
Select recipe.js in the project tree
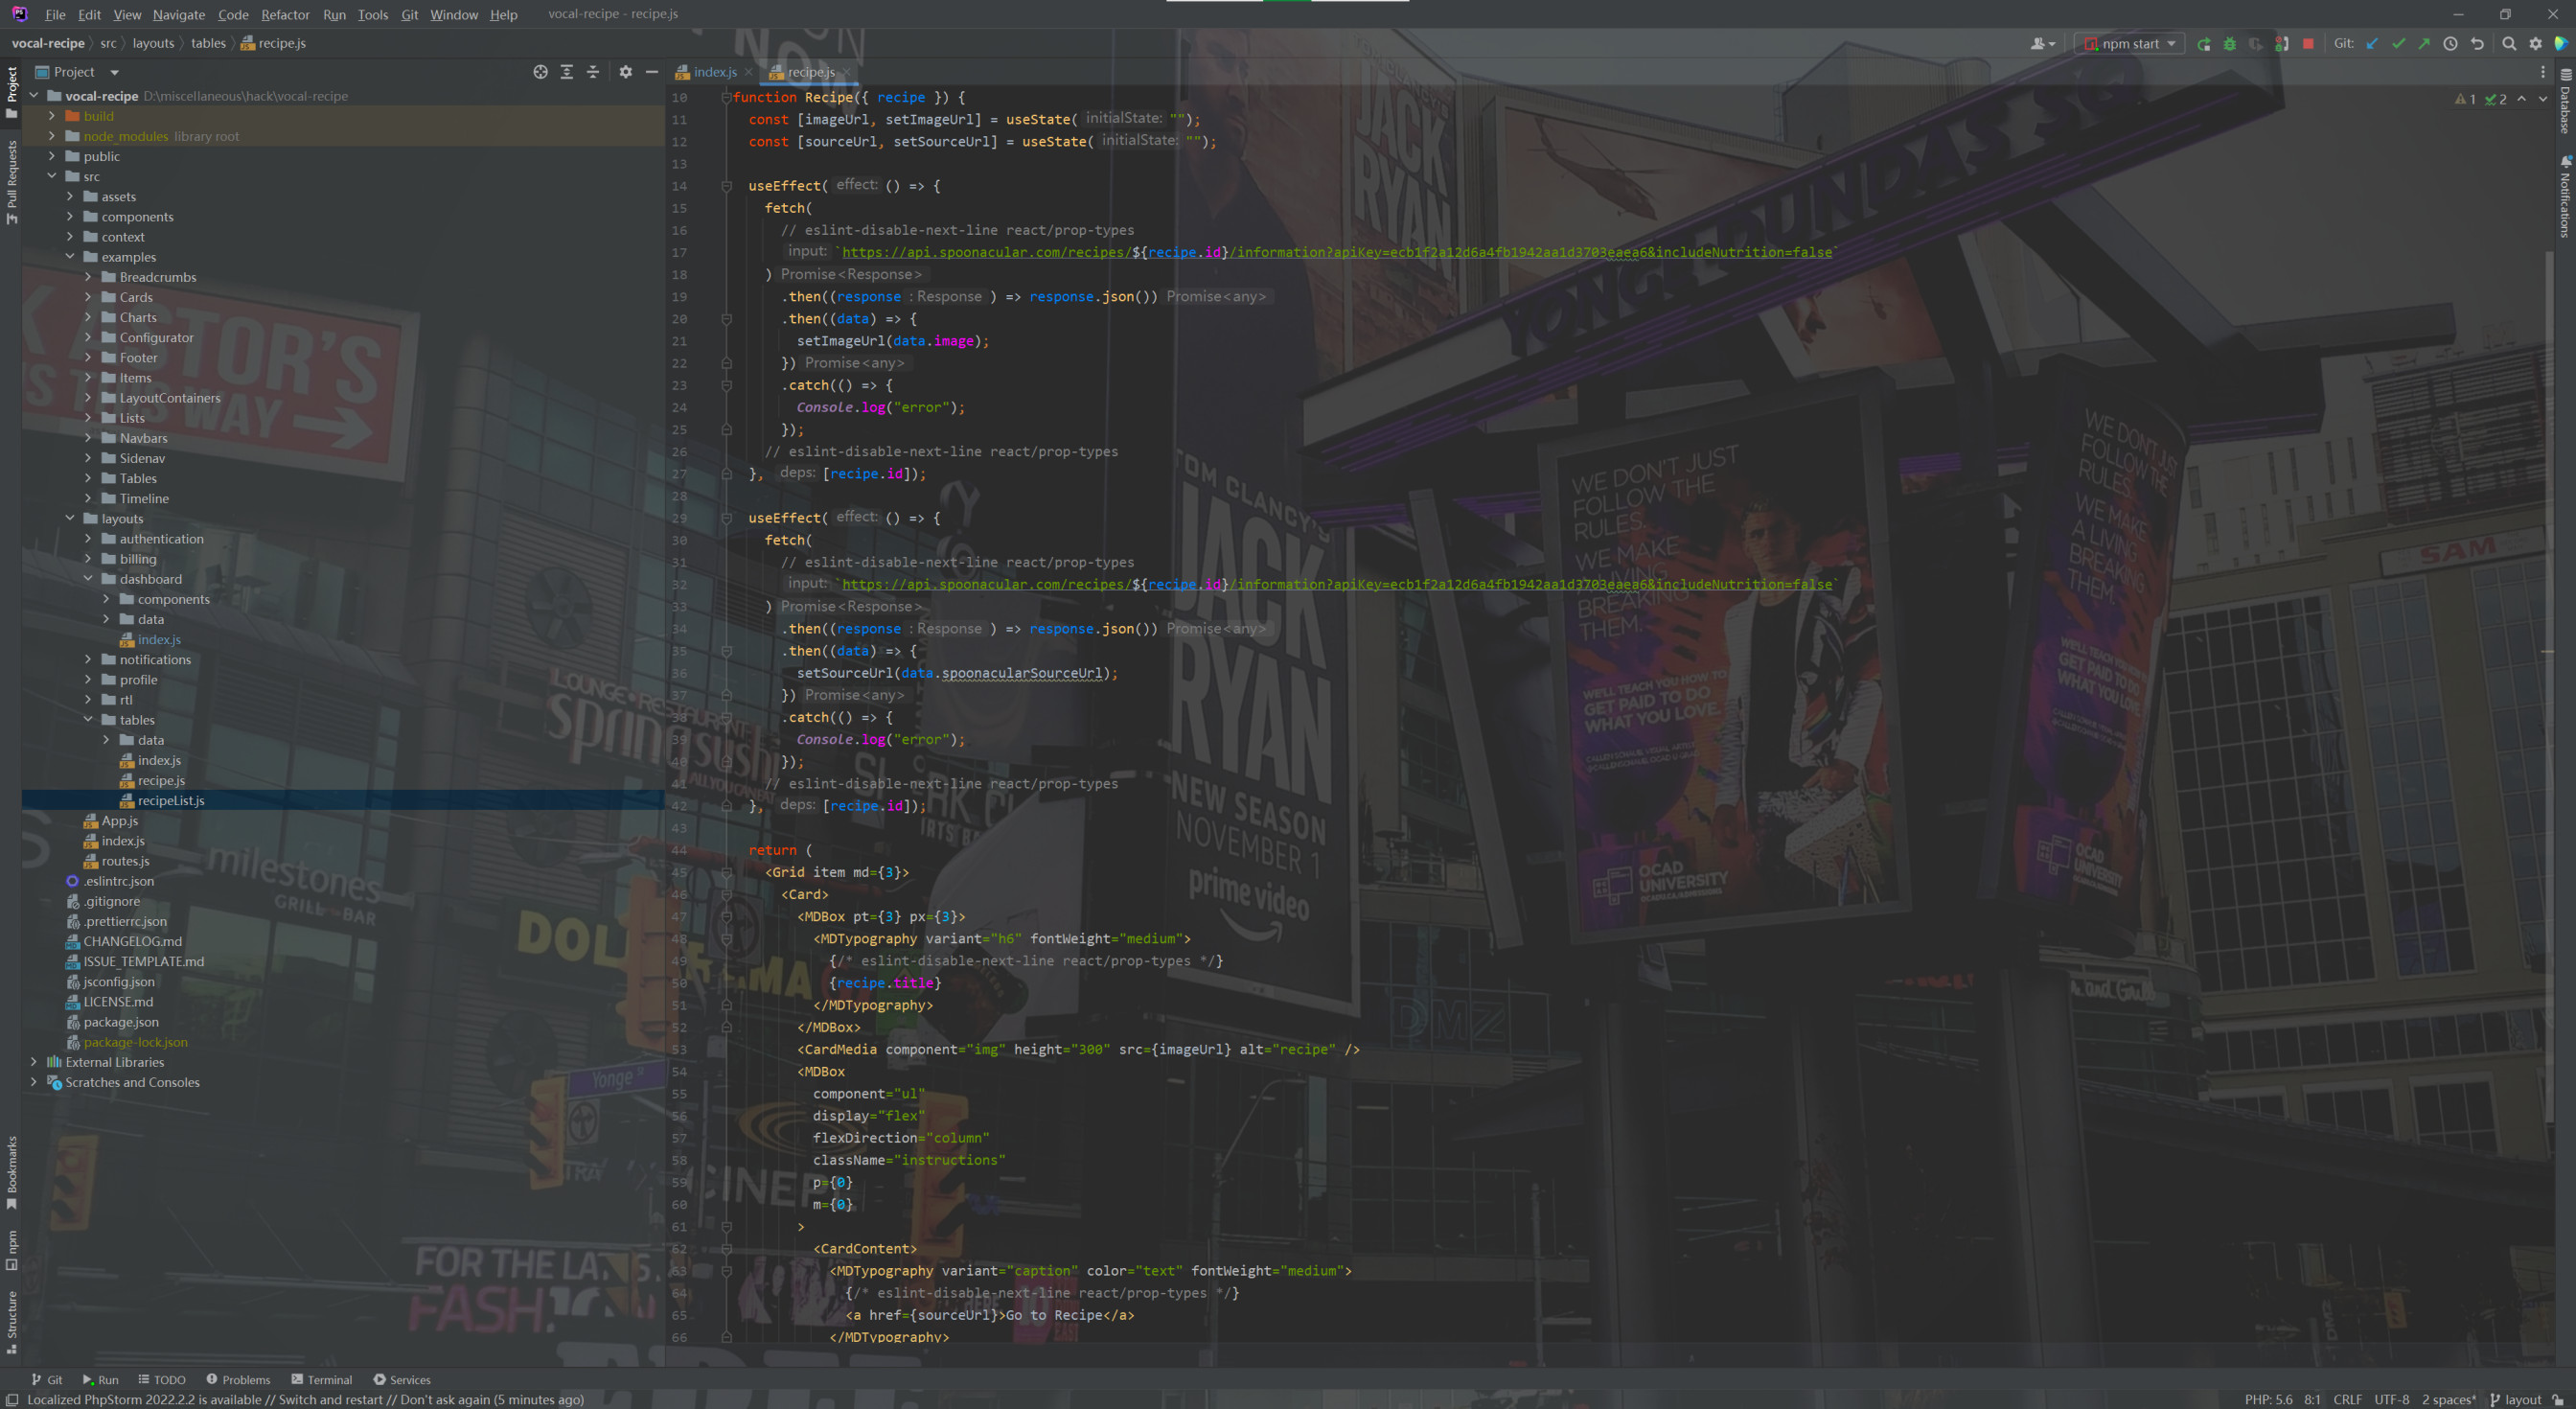[161, 780]
